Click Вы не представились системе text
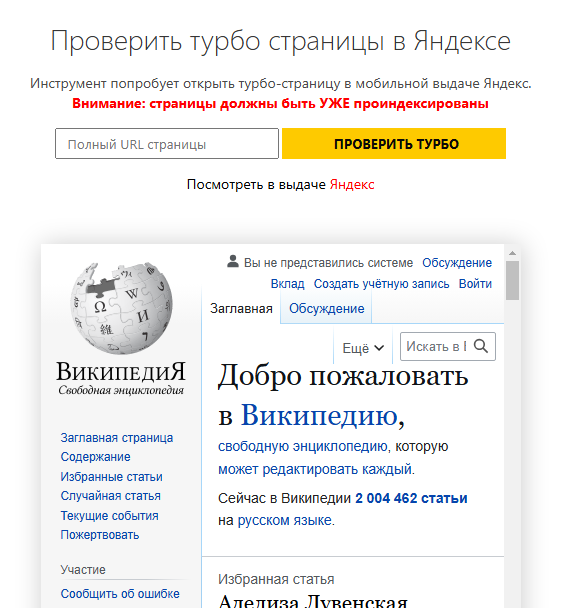This screenshot has width=580, height=608. pyautogui.click(x=328, y=263)
